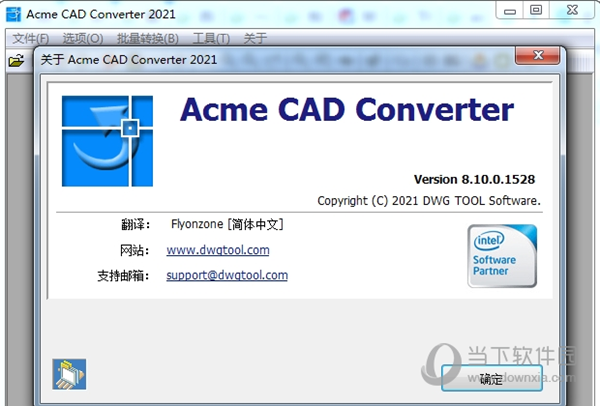Screen dimensions: 600x406
Task: Minimize the main Acme CAD Converter window
Action: (510, 11)
